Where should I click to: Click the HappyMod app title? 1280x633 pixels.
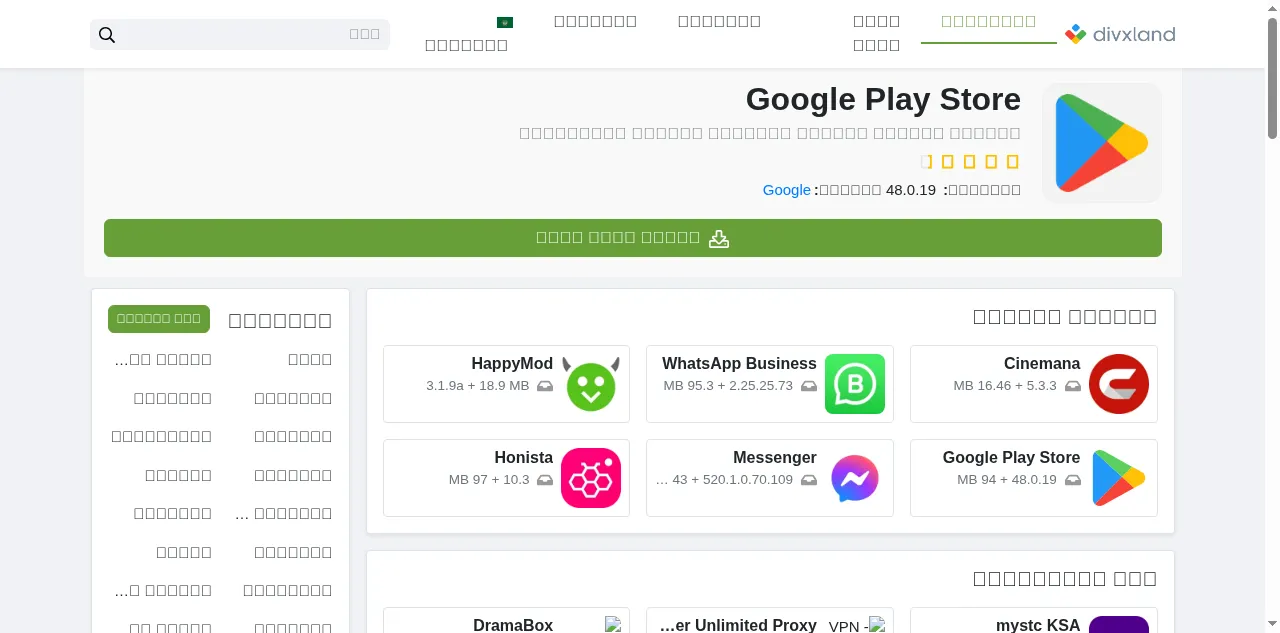[512, 364]
